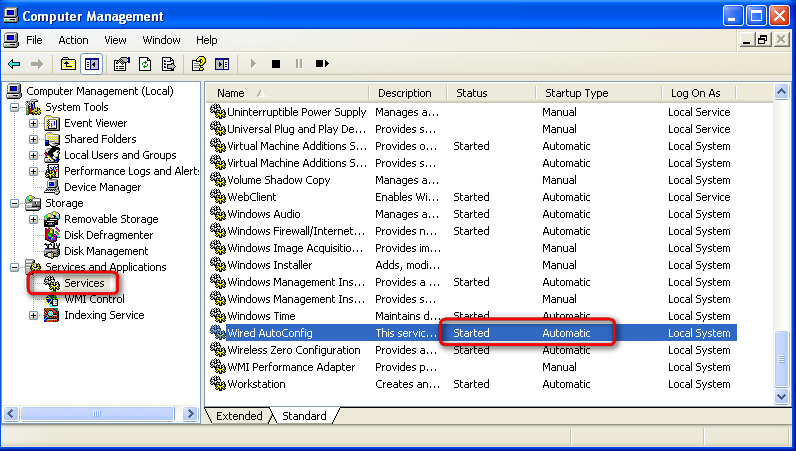
Task: Toggle Show/Hide Console Tree button
Action: (x=92, y=64)
